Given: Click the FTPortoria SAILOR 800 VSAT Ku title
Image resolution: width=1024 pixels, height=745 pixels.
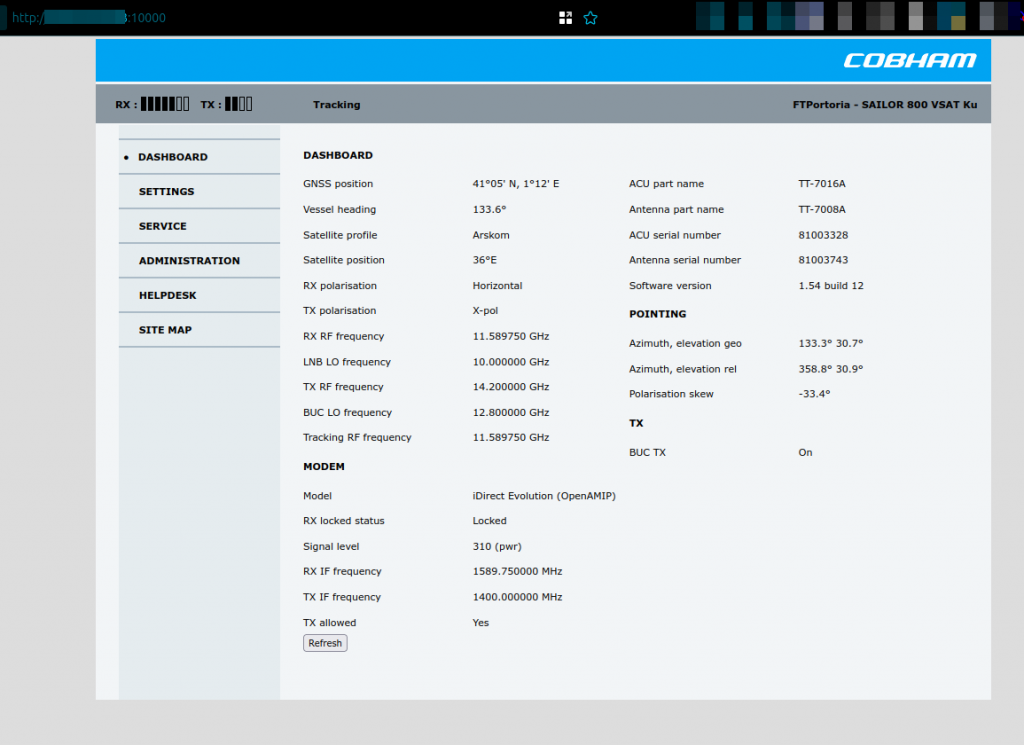Looking at the screenshot, I should point(884,105).
